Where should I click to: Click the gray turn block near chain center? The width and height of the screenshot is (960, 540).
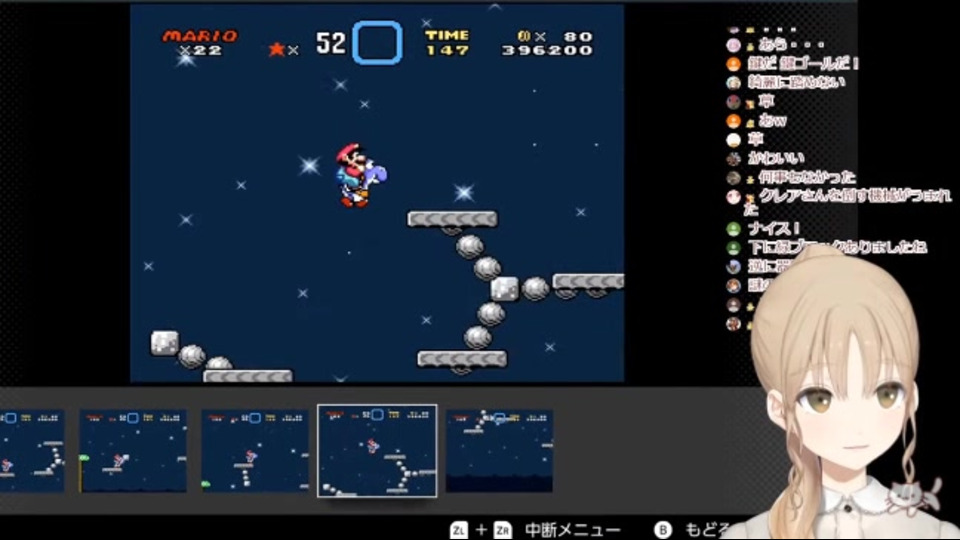click(504, 288)
